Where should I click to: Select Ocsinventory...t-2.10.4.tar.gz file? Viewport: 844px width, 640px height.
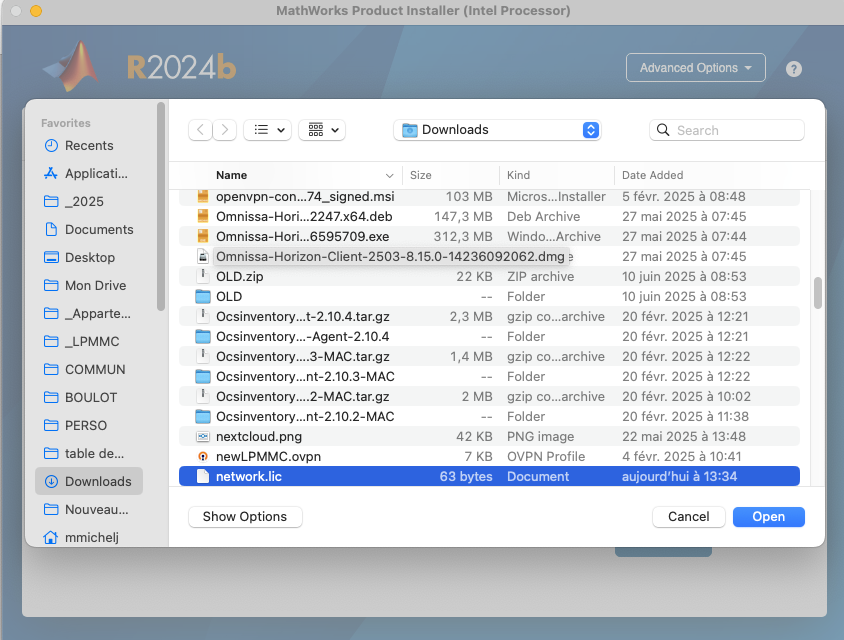pos(489,317)
